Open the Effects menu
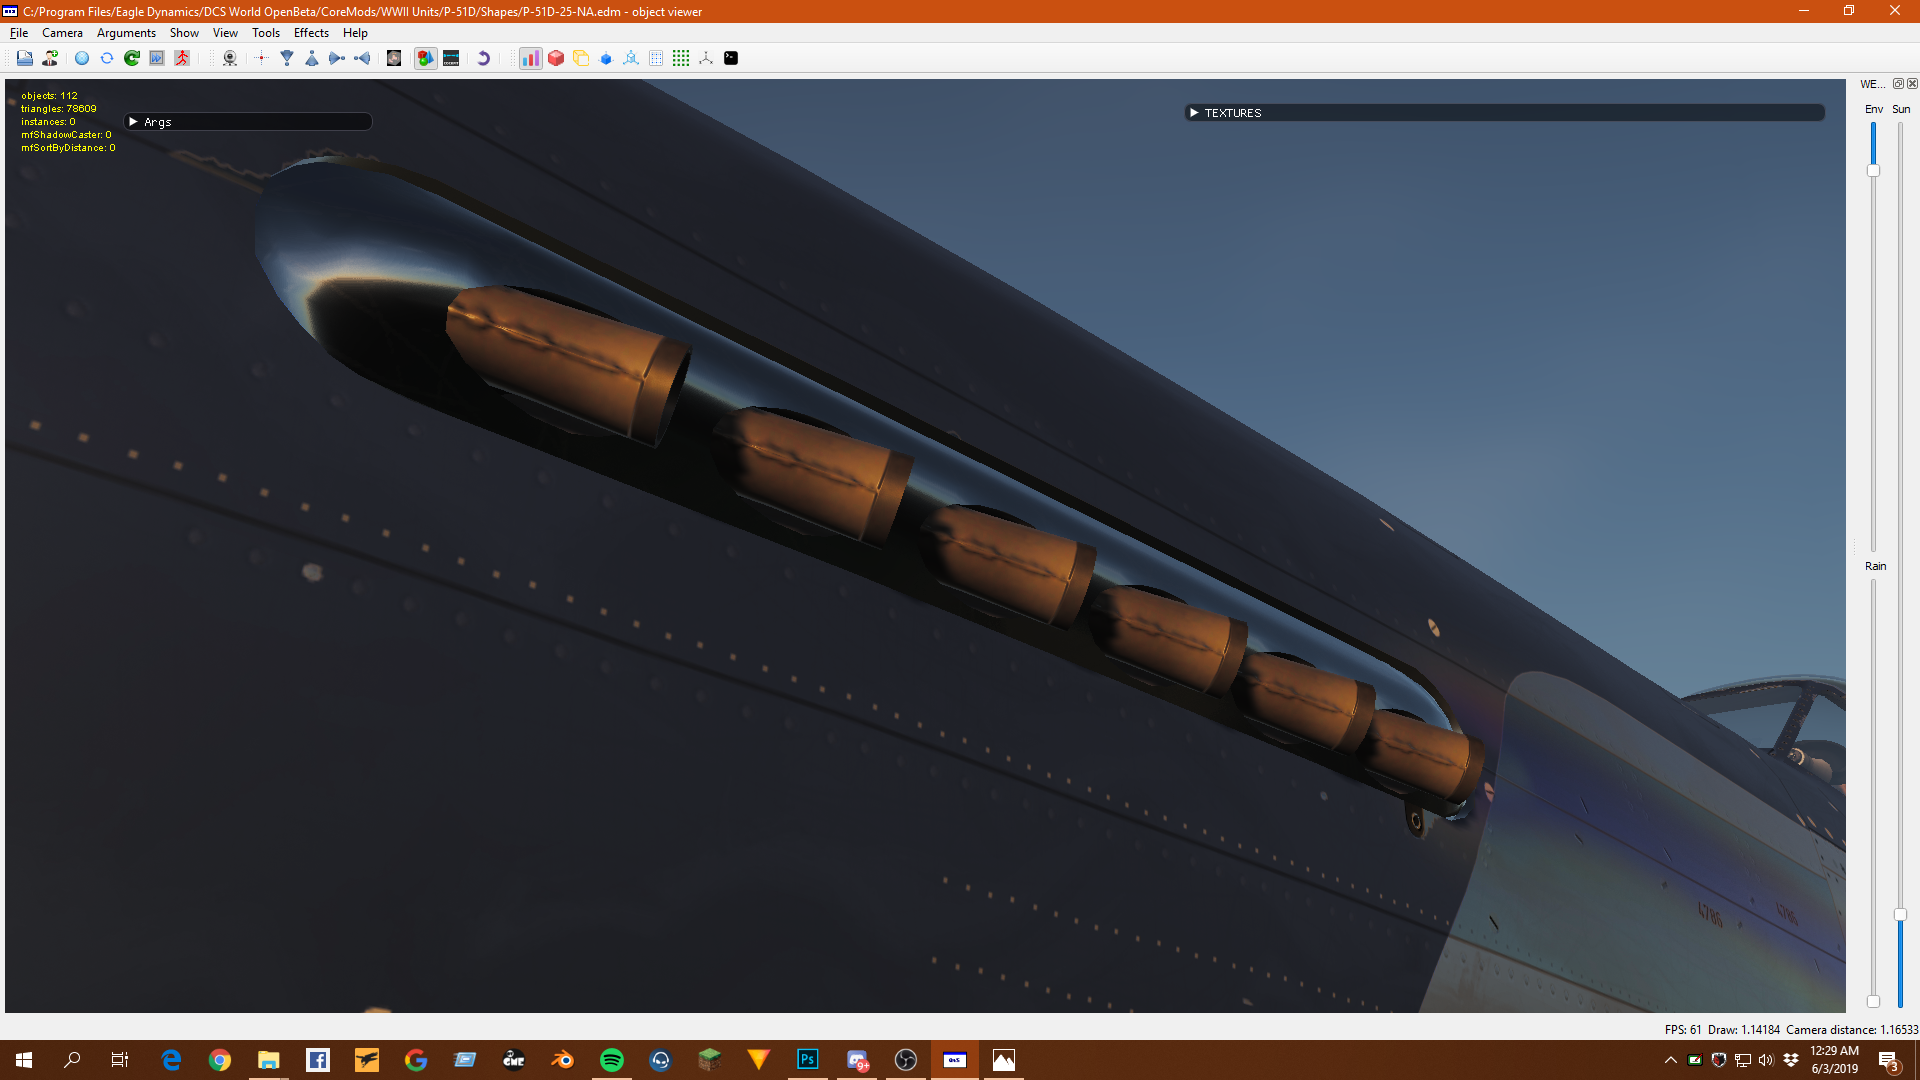Screen dimensions: 1920x1080 pyautogui.click(x=311, y=33)
